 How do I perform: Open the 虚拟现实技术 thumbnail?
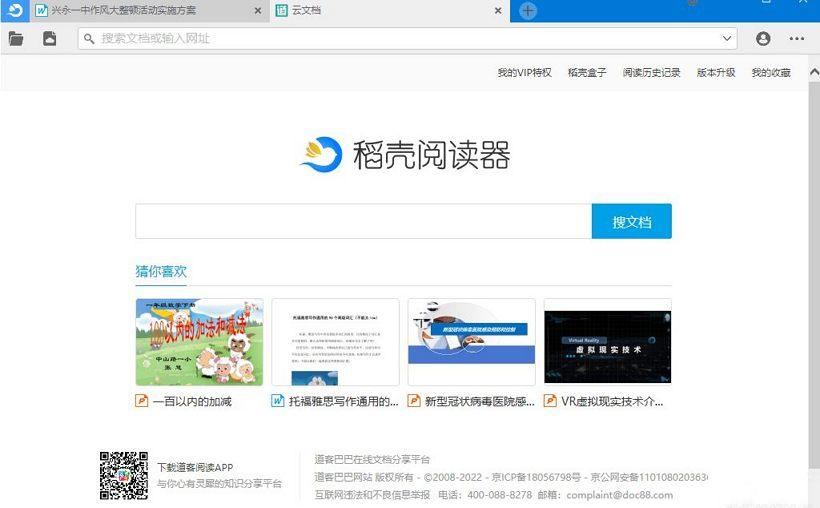point(608,342)
